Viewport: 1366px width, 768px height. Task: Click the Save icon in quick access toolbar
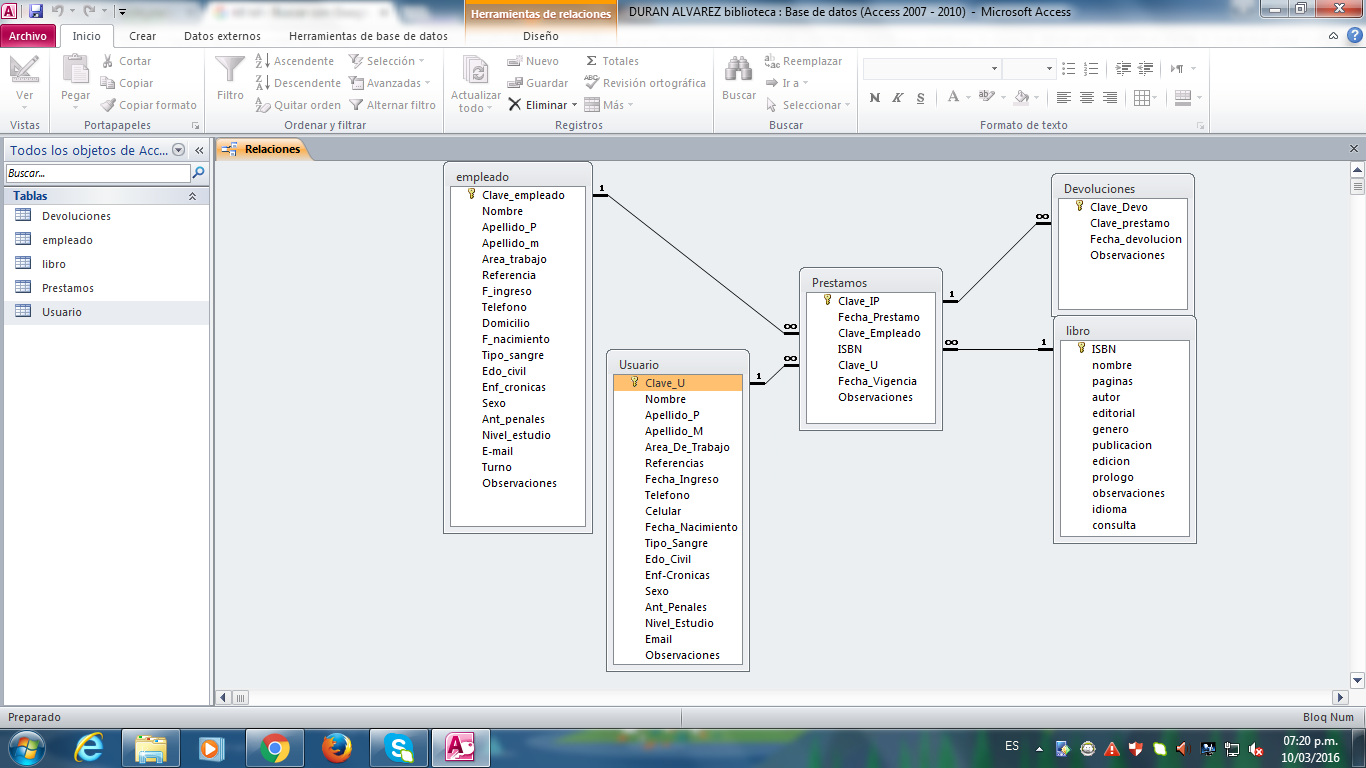36,12
